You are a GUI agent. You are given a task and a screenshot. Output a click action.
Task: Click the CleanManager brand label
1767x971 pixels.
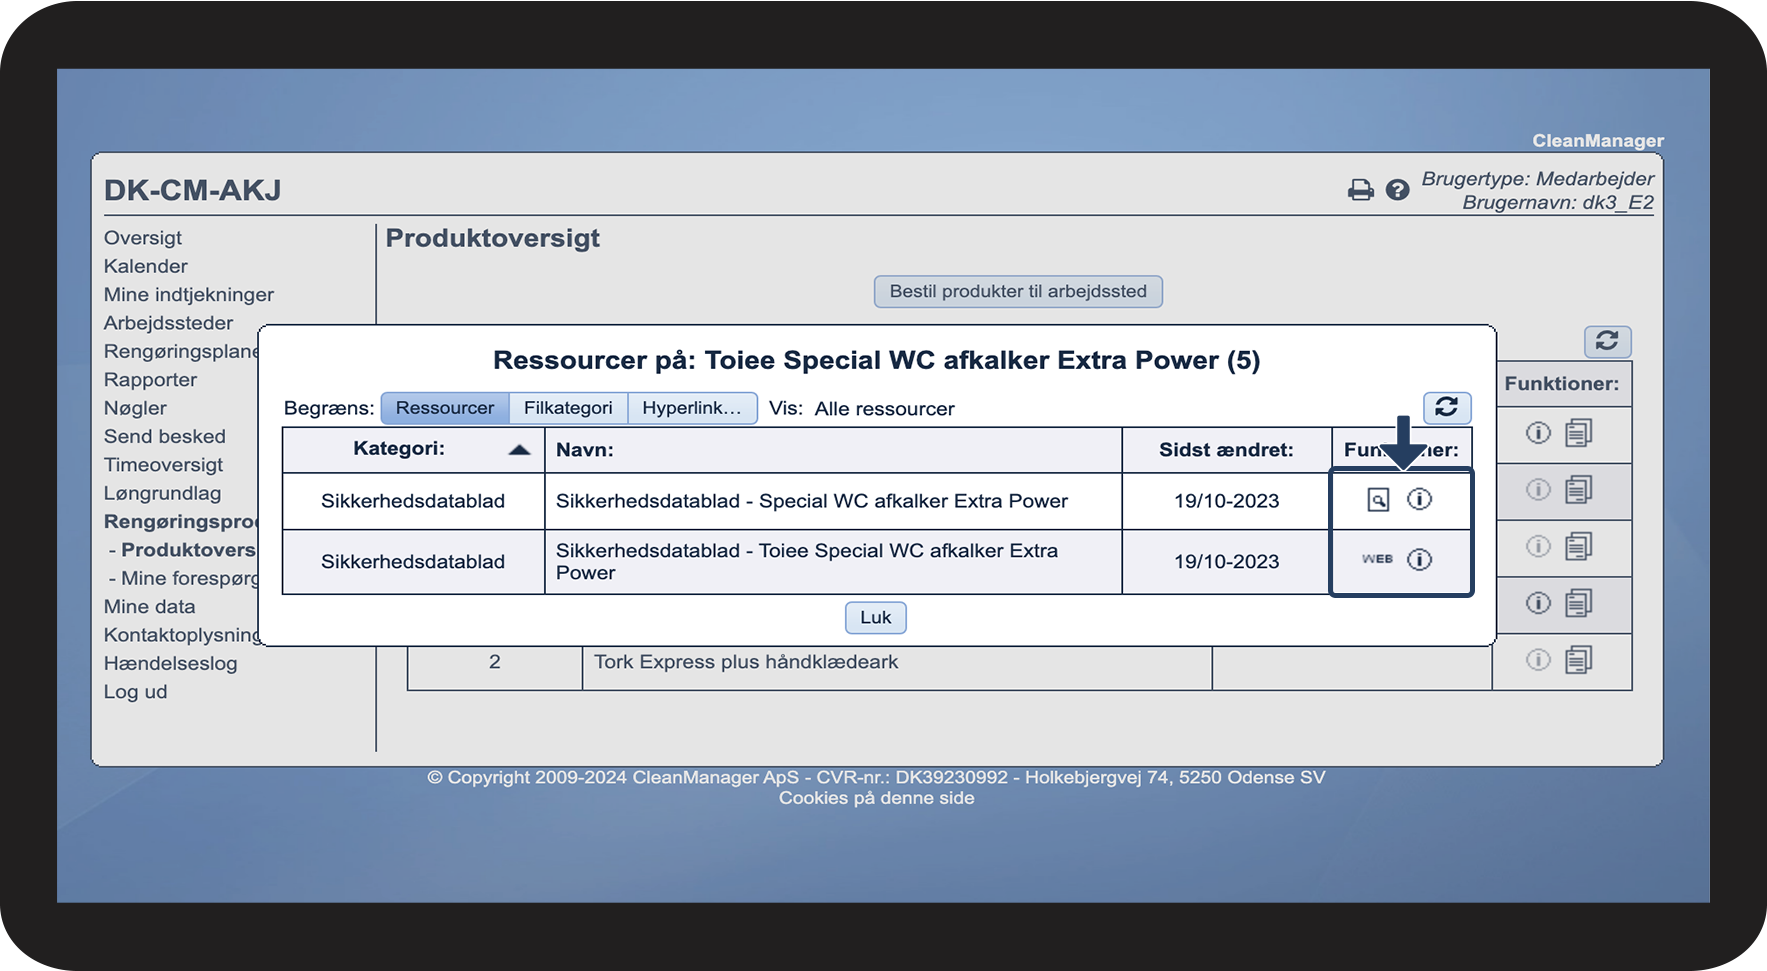[1598, 141]
